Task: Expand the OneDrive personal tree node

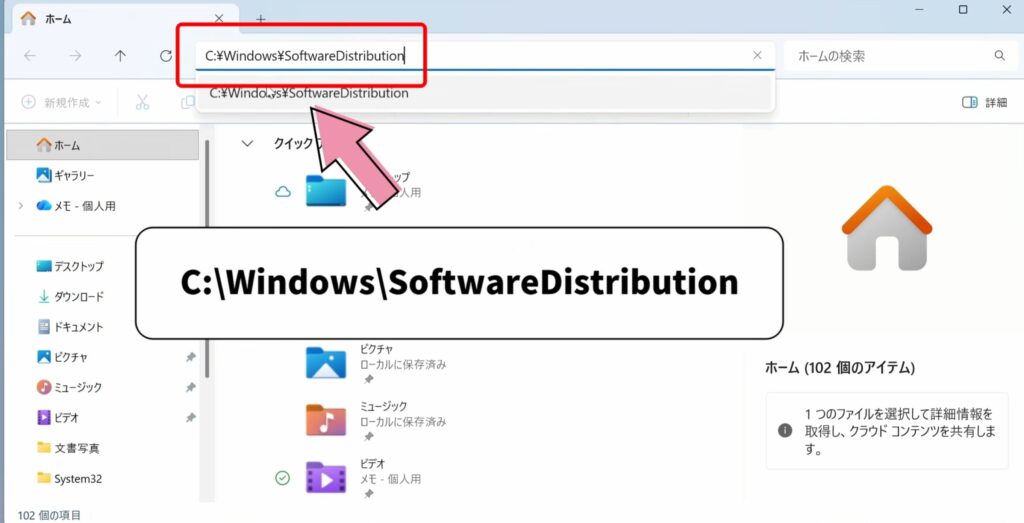Action: pos(21,206)
